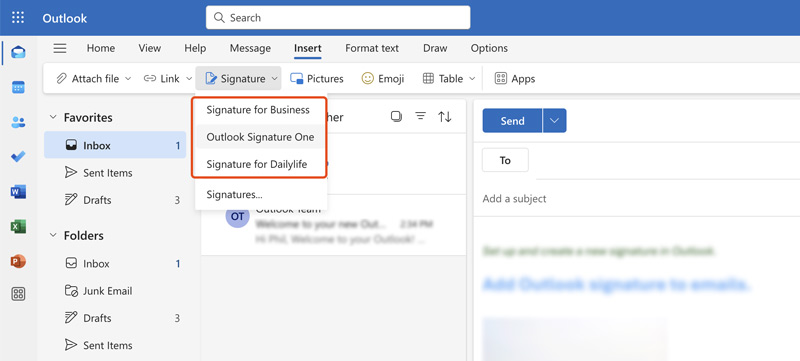Open Inbox under Favorites
The height and width of the screenshot is (361, 800).
point(115,145)
